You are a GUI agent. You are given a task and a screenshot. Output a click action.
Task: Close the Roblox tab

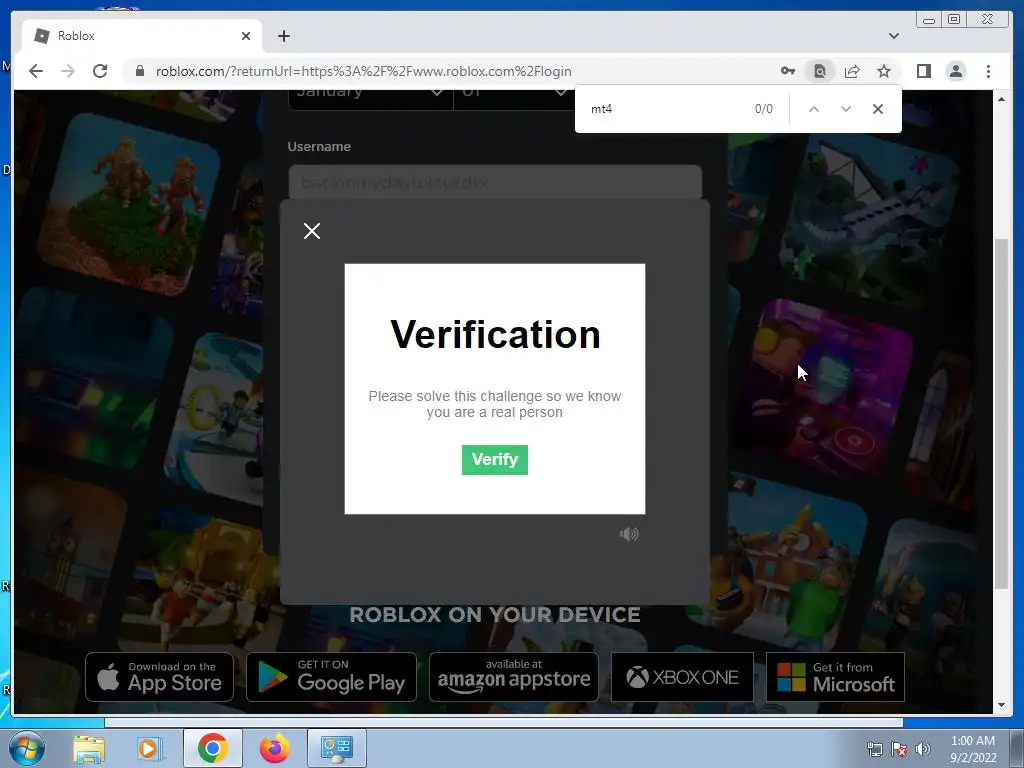[246, 36]
